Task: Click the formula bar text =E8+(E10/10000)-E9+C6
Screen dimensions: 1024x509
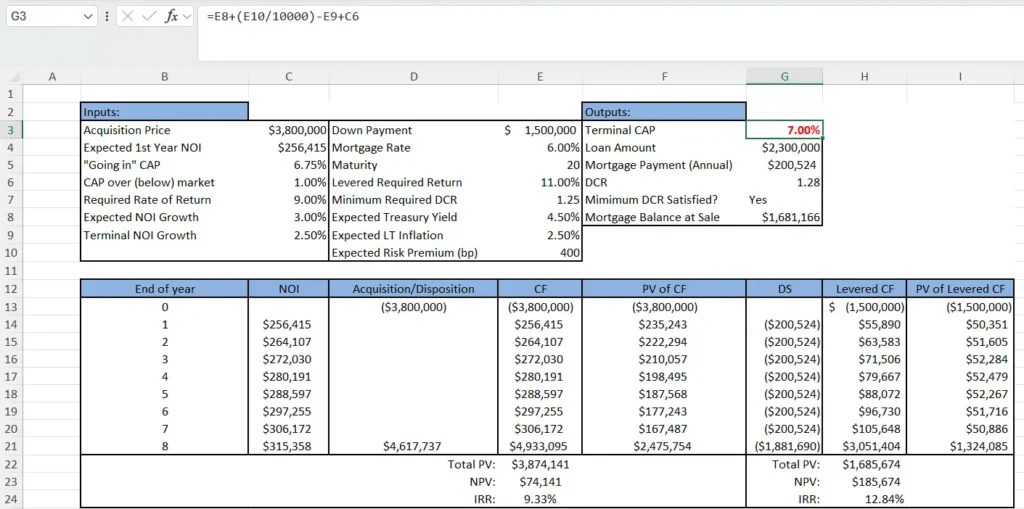Action: (x=283, y=17)
